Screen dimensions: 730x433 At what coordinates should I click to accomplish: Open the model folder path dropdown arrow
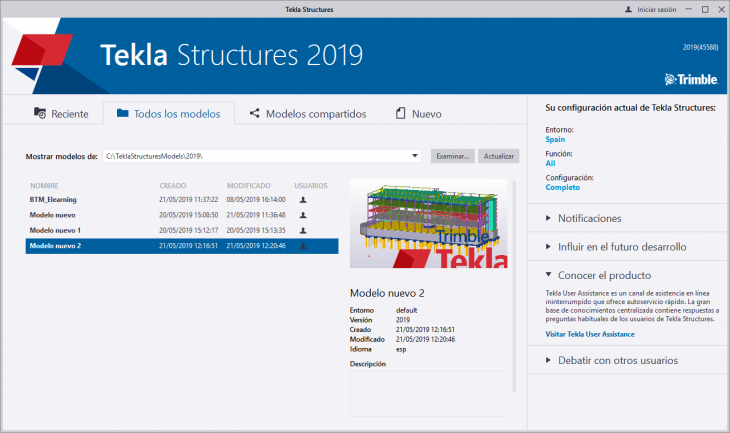(x=414, y=156)
